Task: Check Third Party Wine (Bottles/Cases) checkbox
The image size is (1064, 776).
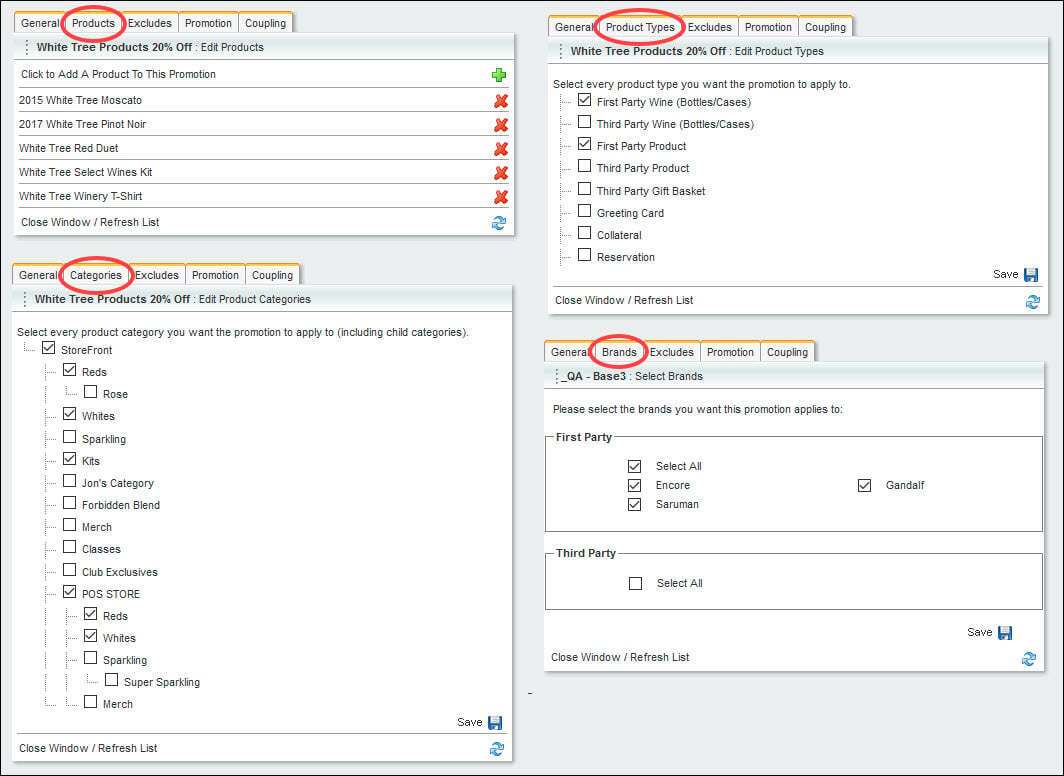Action: click(584, 122)
